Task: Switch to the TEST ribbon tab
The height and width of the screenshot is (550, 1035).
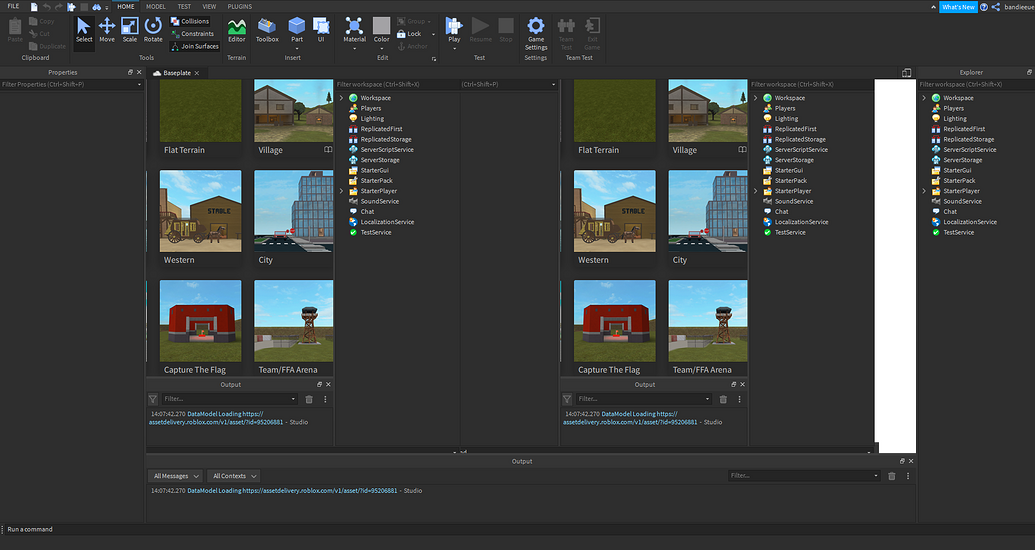Action: click(x=184, y=7)
